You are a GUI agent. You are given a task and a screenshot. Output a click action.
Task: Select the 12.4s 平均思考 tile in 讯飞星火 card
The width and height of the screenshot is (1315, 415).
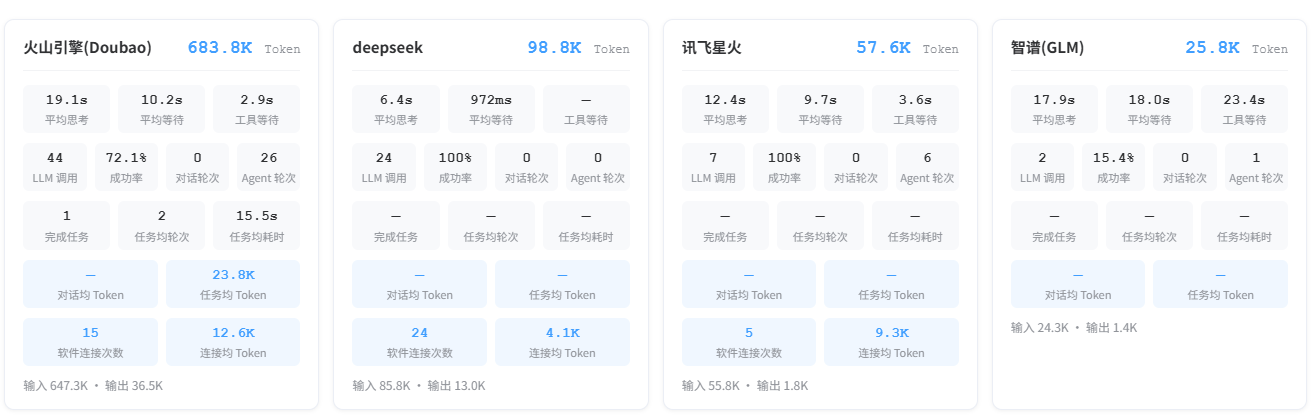725,109
